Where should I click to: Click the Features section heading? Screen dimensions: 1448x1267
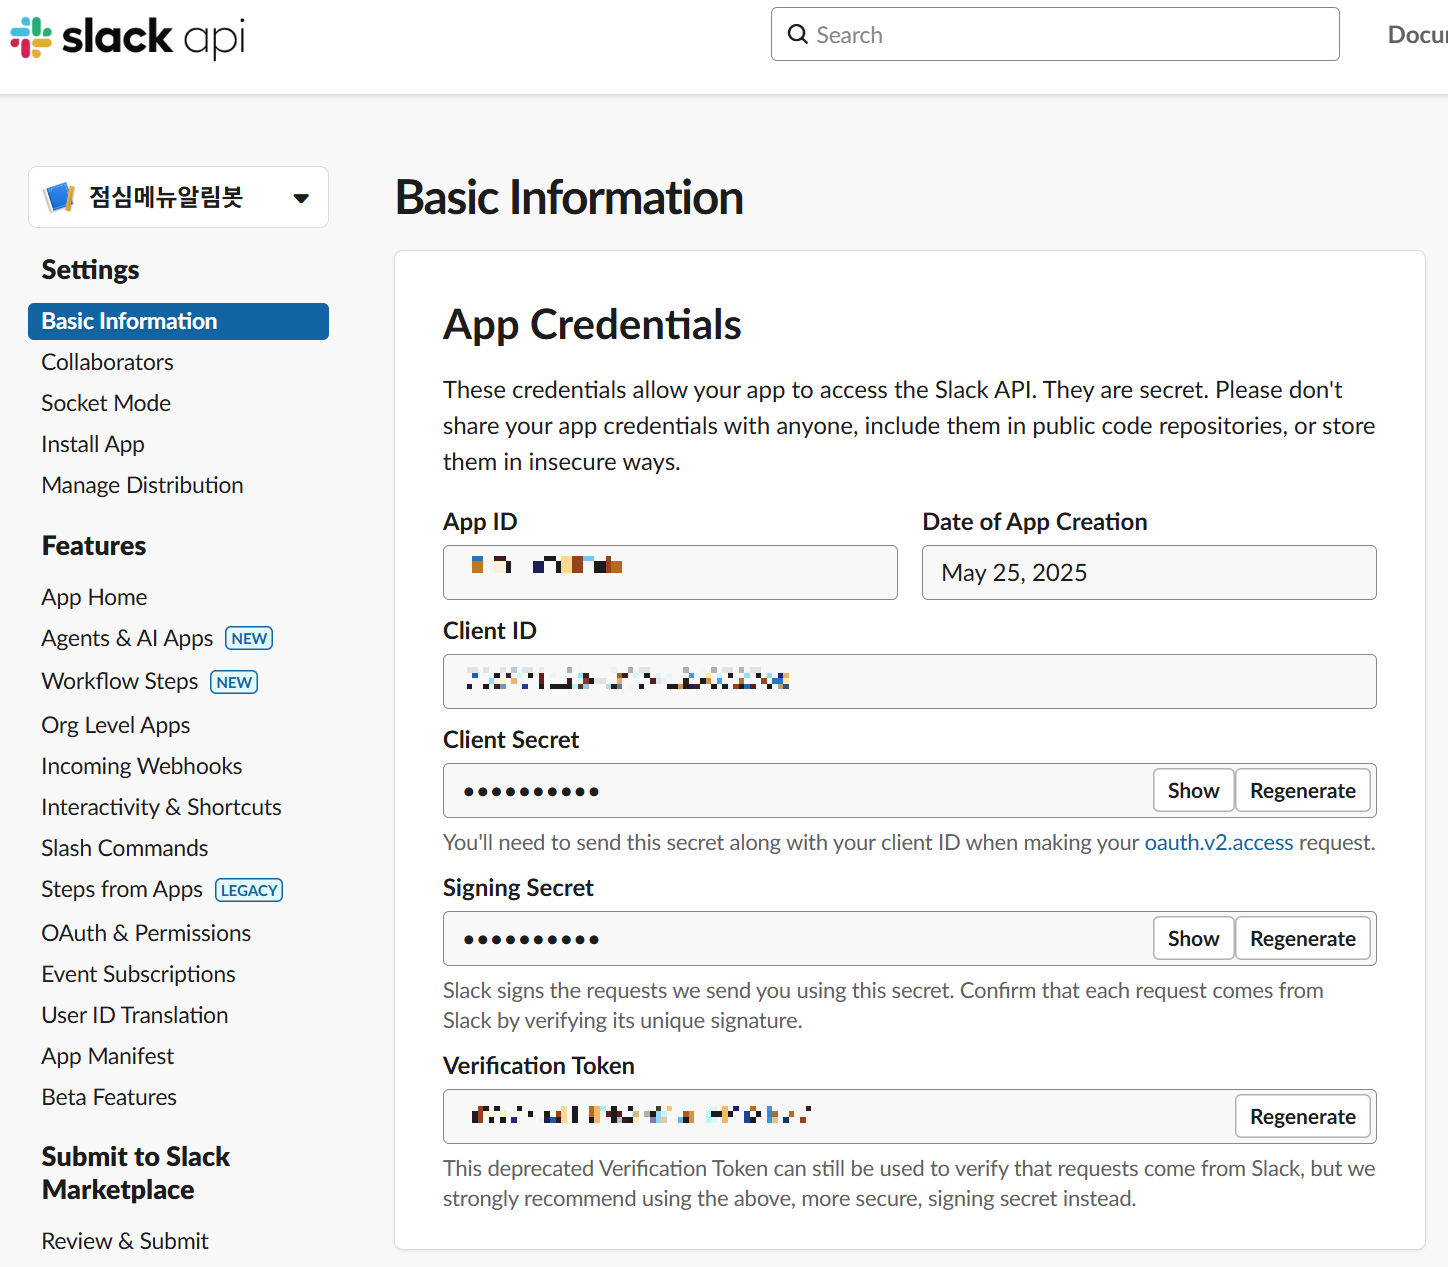tap(94, 546)
